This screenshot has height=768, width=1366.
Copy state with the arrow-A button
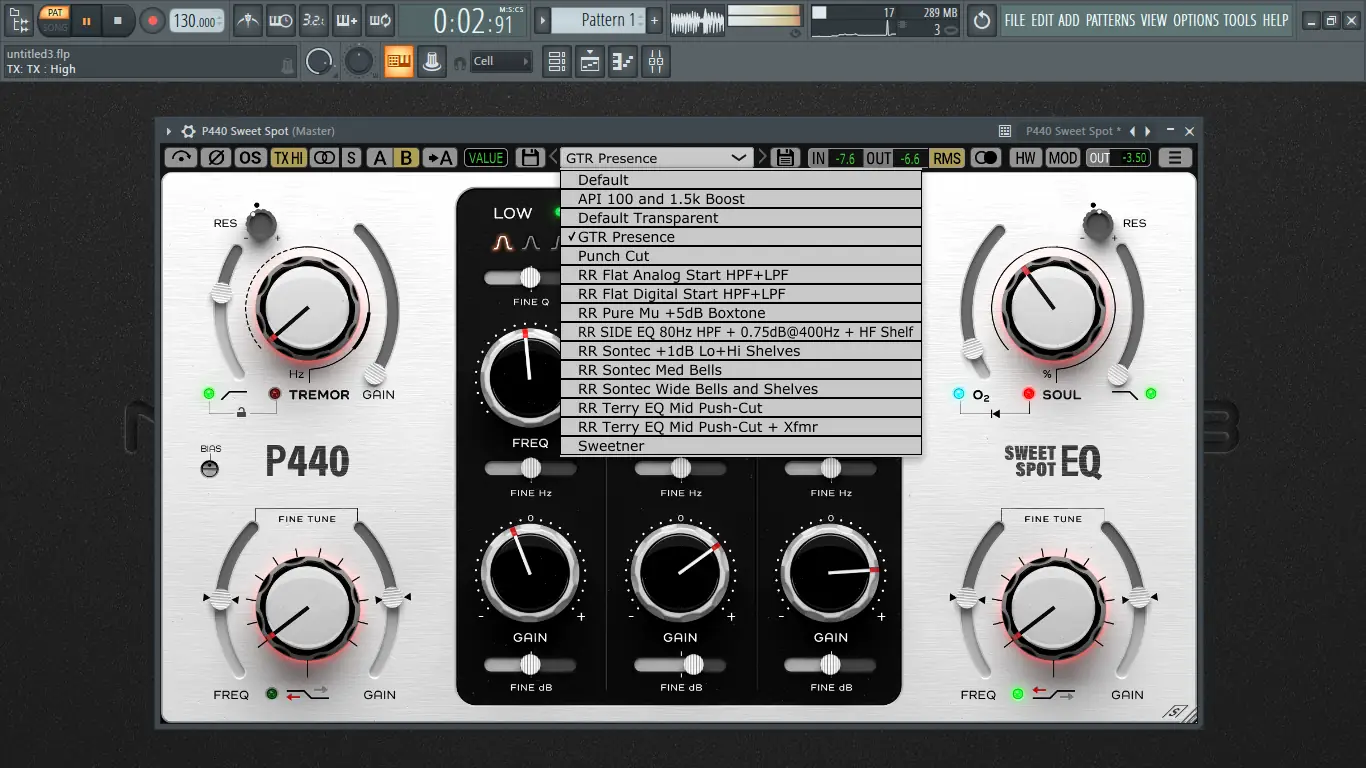click(x=439, y=158)
